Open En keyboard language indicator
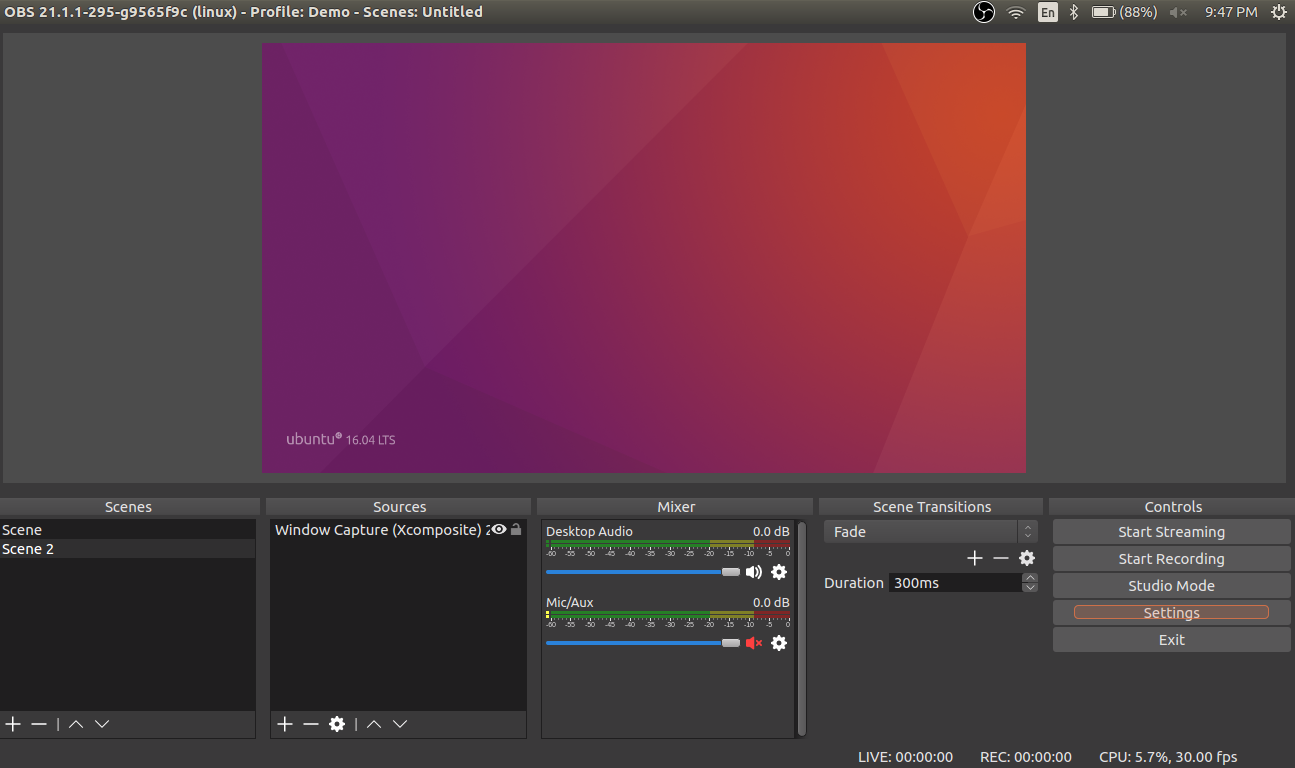Viewport: 1295px width, 768px height. click(1047, 12)
